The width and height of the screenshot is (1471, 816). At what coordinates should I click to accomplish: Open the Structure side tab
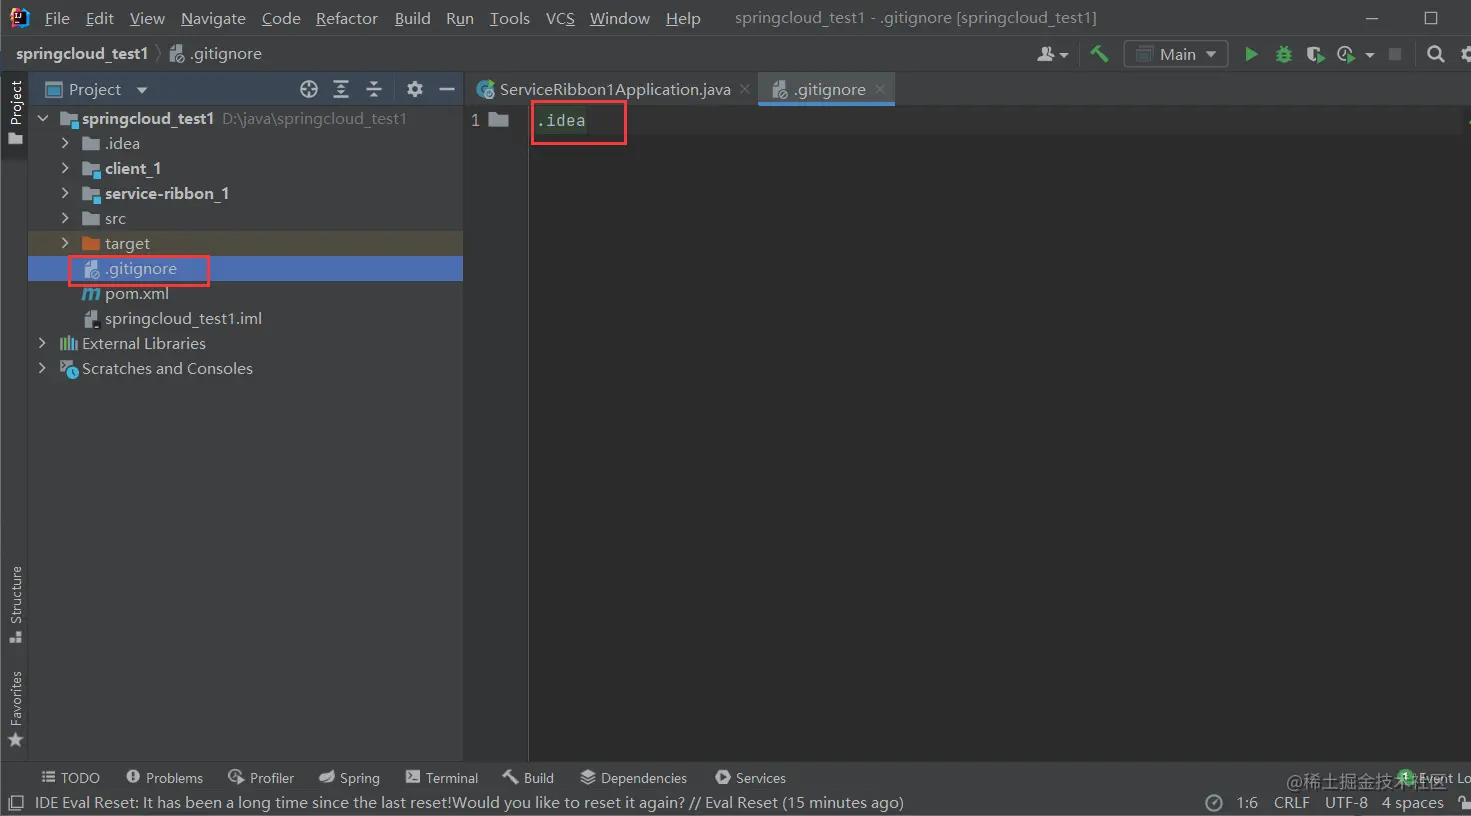pyautogui.click(x=15, y=605)
